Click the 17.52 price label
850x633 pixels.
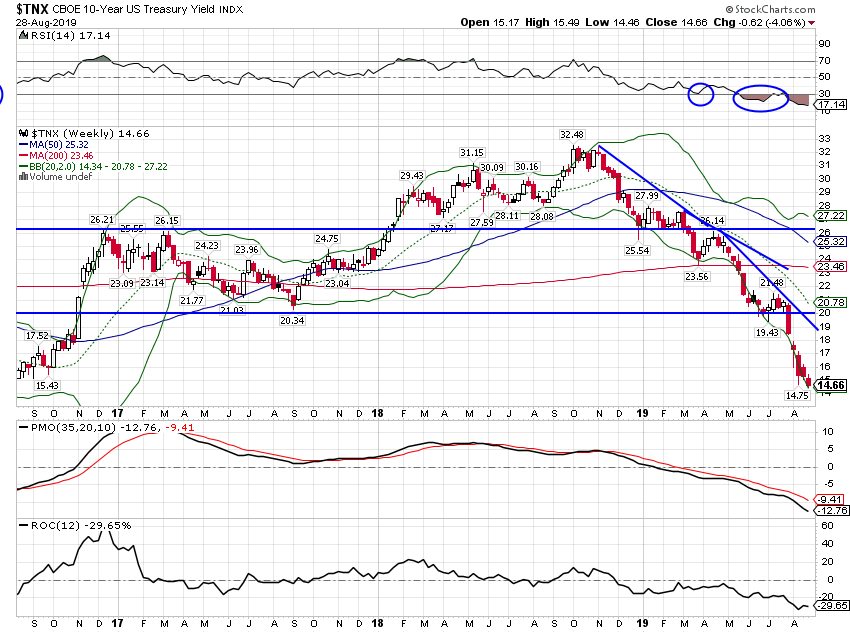(37, 336)
